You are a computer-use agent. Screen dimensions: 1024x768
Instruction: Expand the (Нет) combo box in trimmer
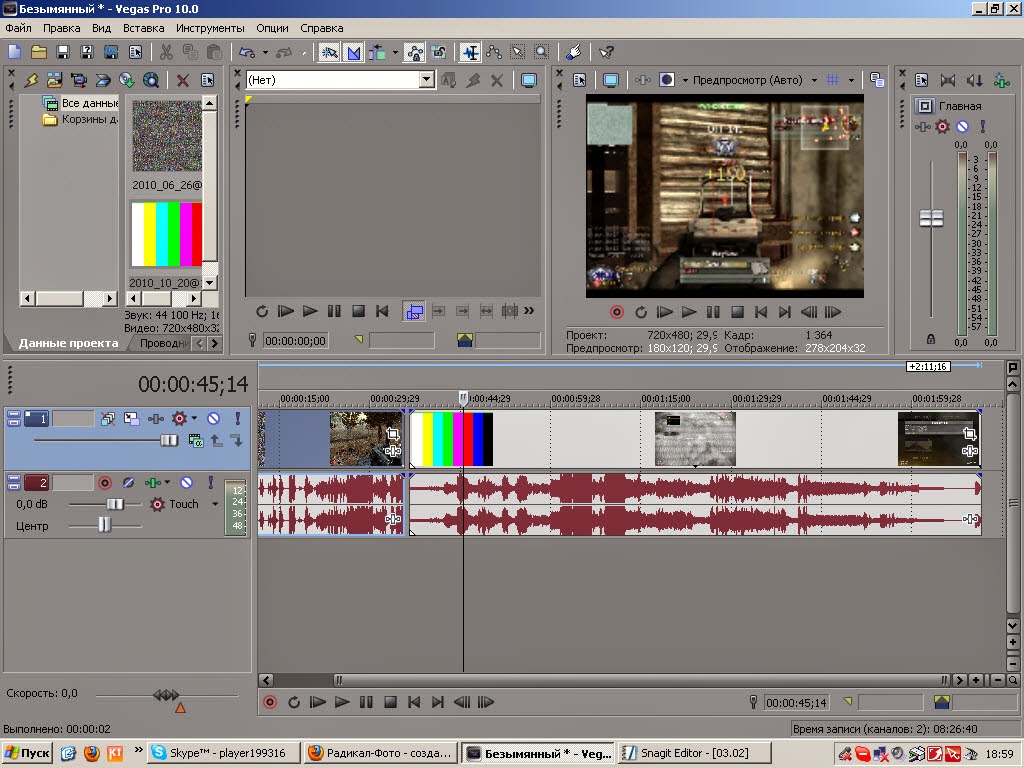pyautogui.click(x=426, y=80)
